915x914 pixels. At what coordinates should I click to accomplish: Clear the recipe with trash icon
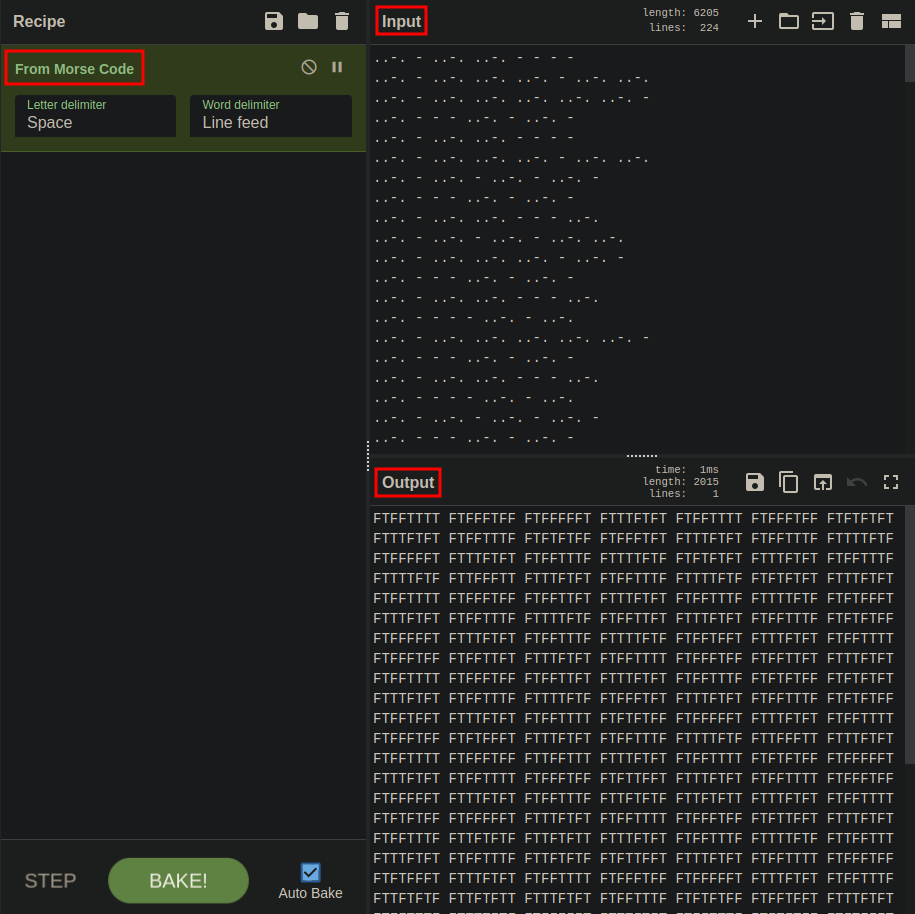click(x=342, y=21)
